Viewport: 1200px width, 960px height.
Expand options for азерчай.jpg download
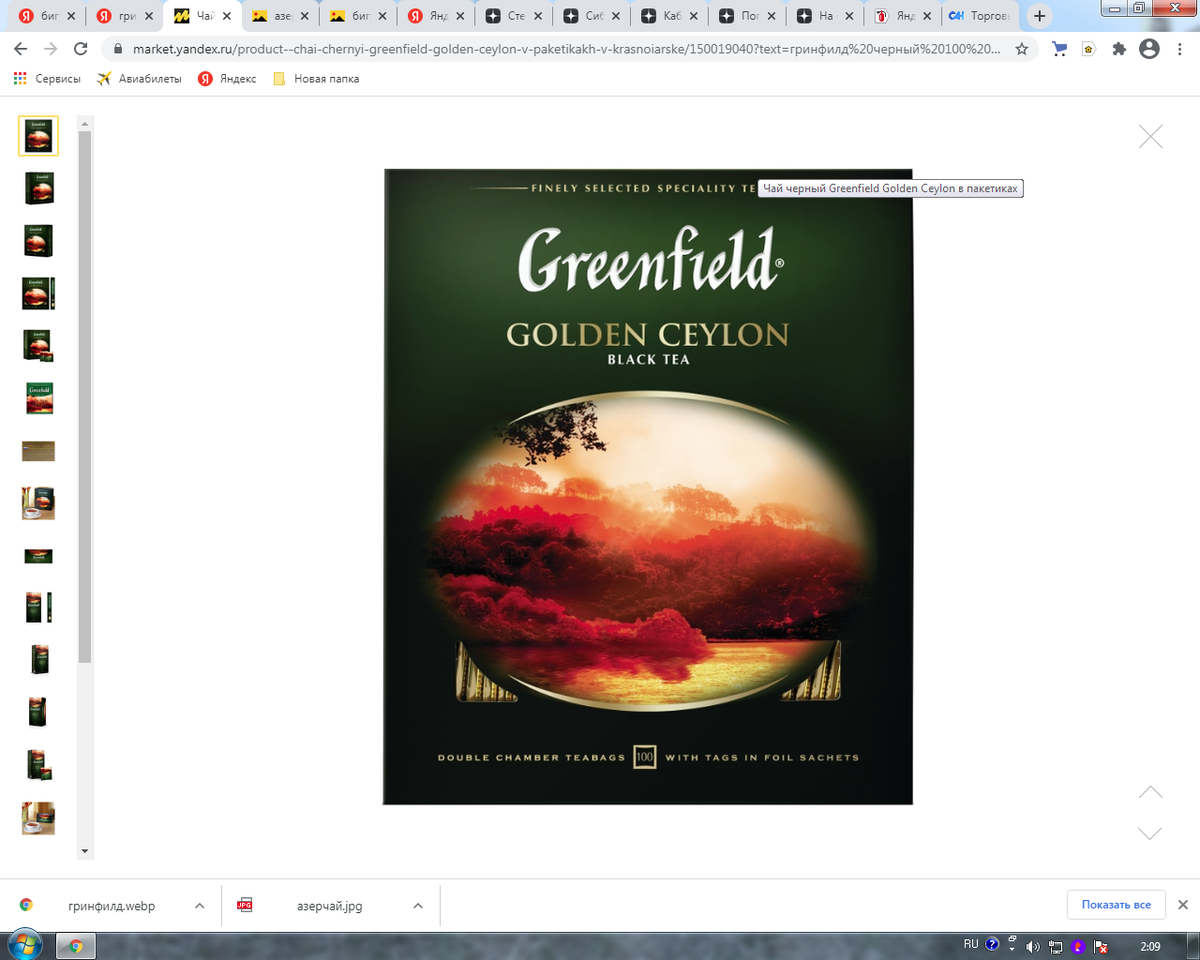coord(418,905)
